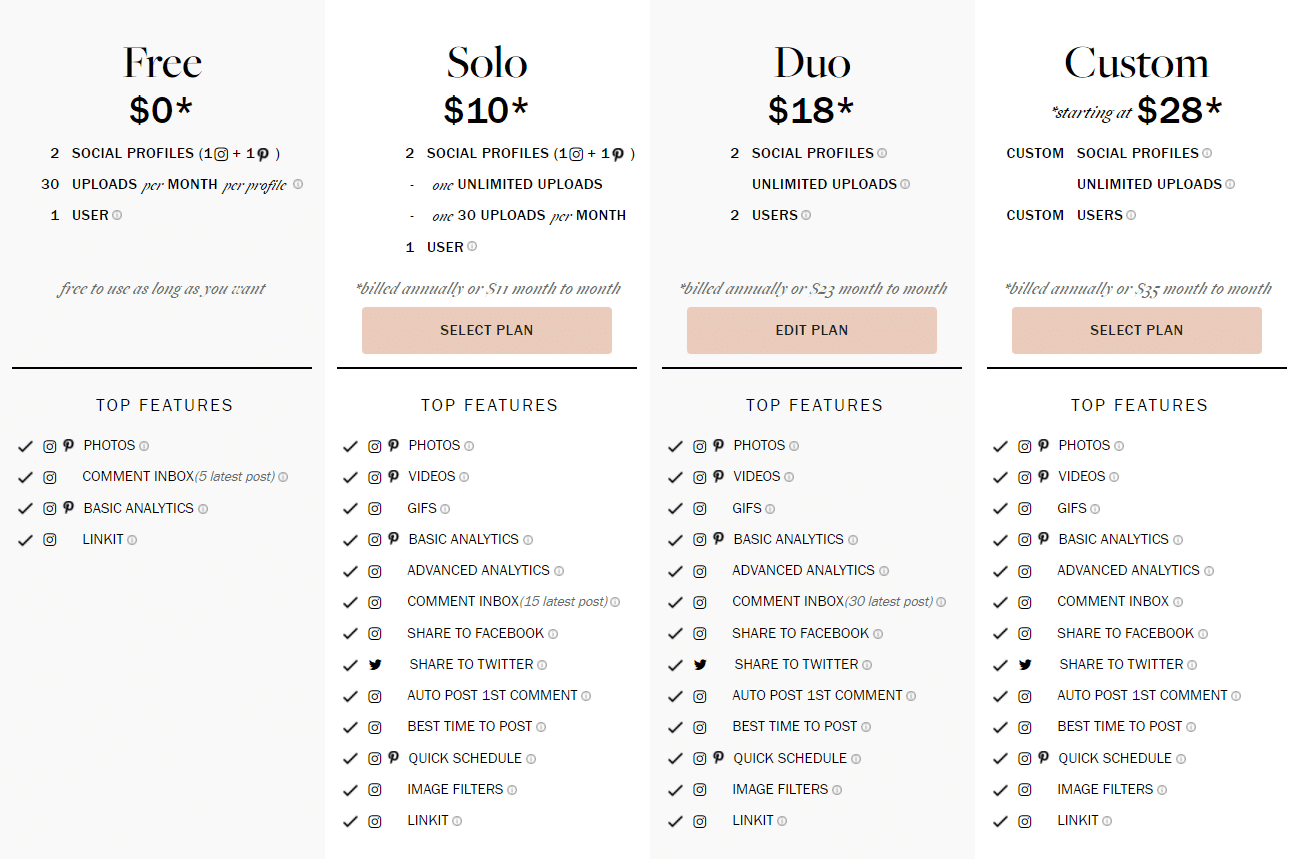Click Instagram icon beside Custom's SHARE TO FACEBOOK
1300x859 pixels.
tap(1025, 634)
